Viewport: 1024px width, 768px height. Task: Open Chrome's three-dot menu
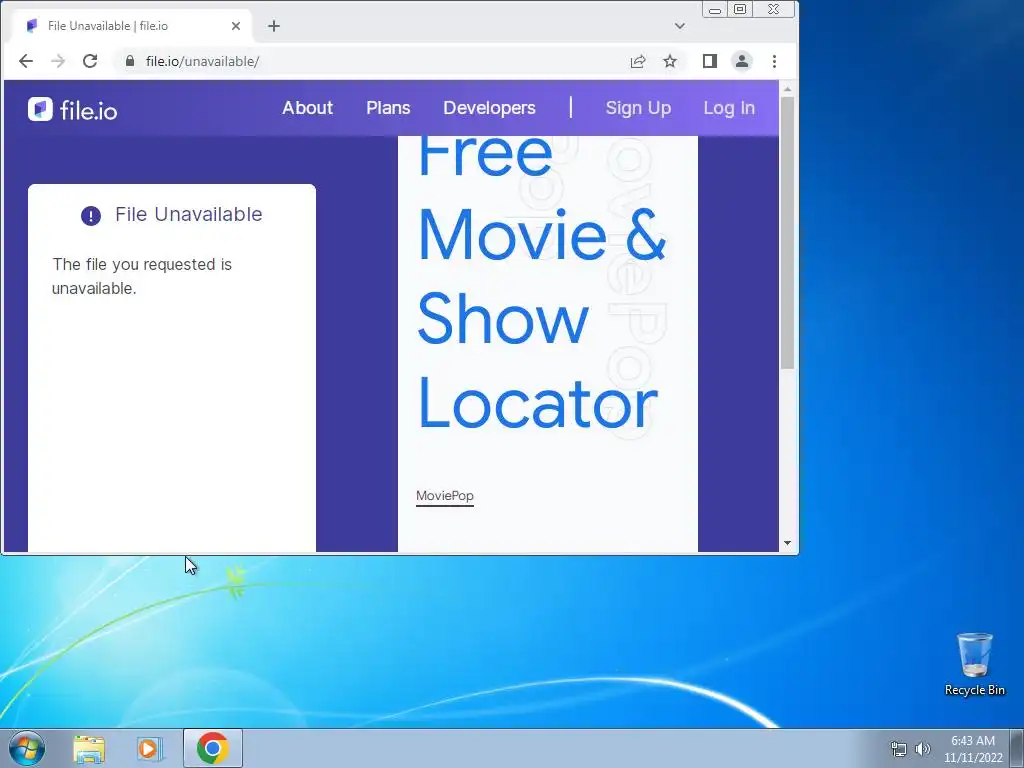coord(775,61)
